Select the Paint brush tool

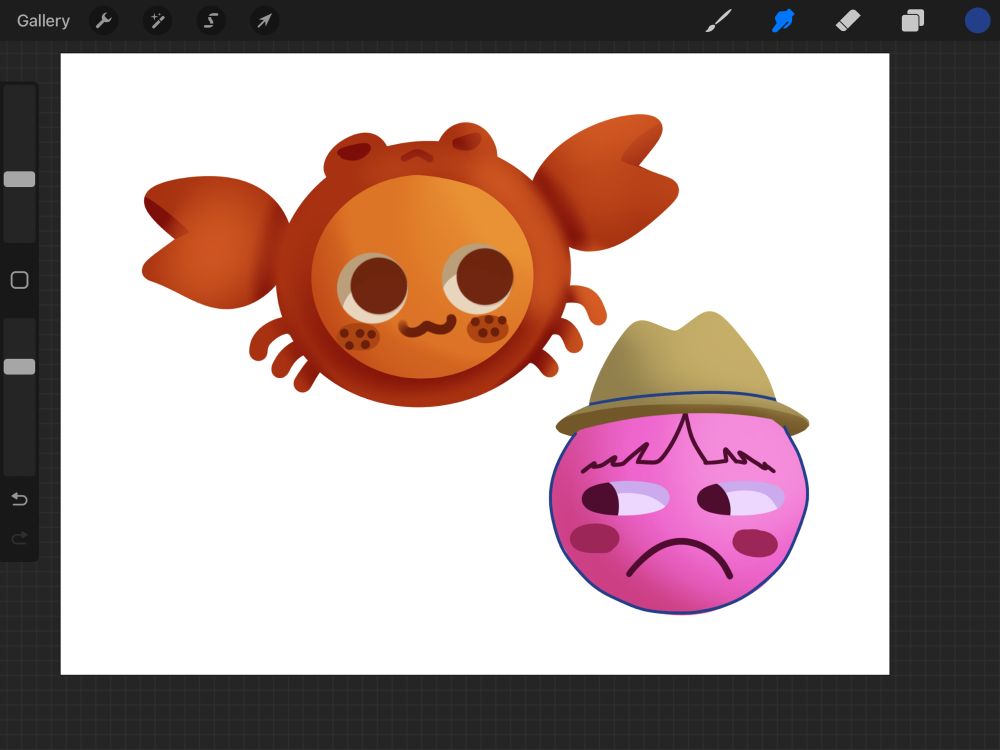click(x=719, y=21)
